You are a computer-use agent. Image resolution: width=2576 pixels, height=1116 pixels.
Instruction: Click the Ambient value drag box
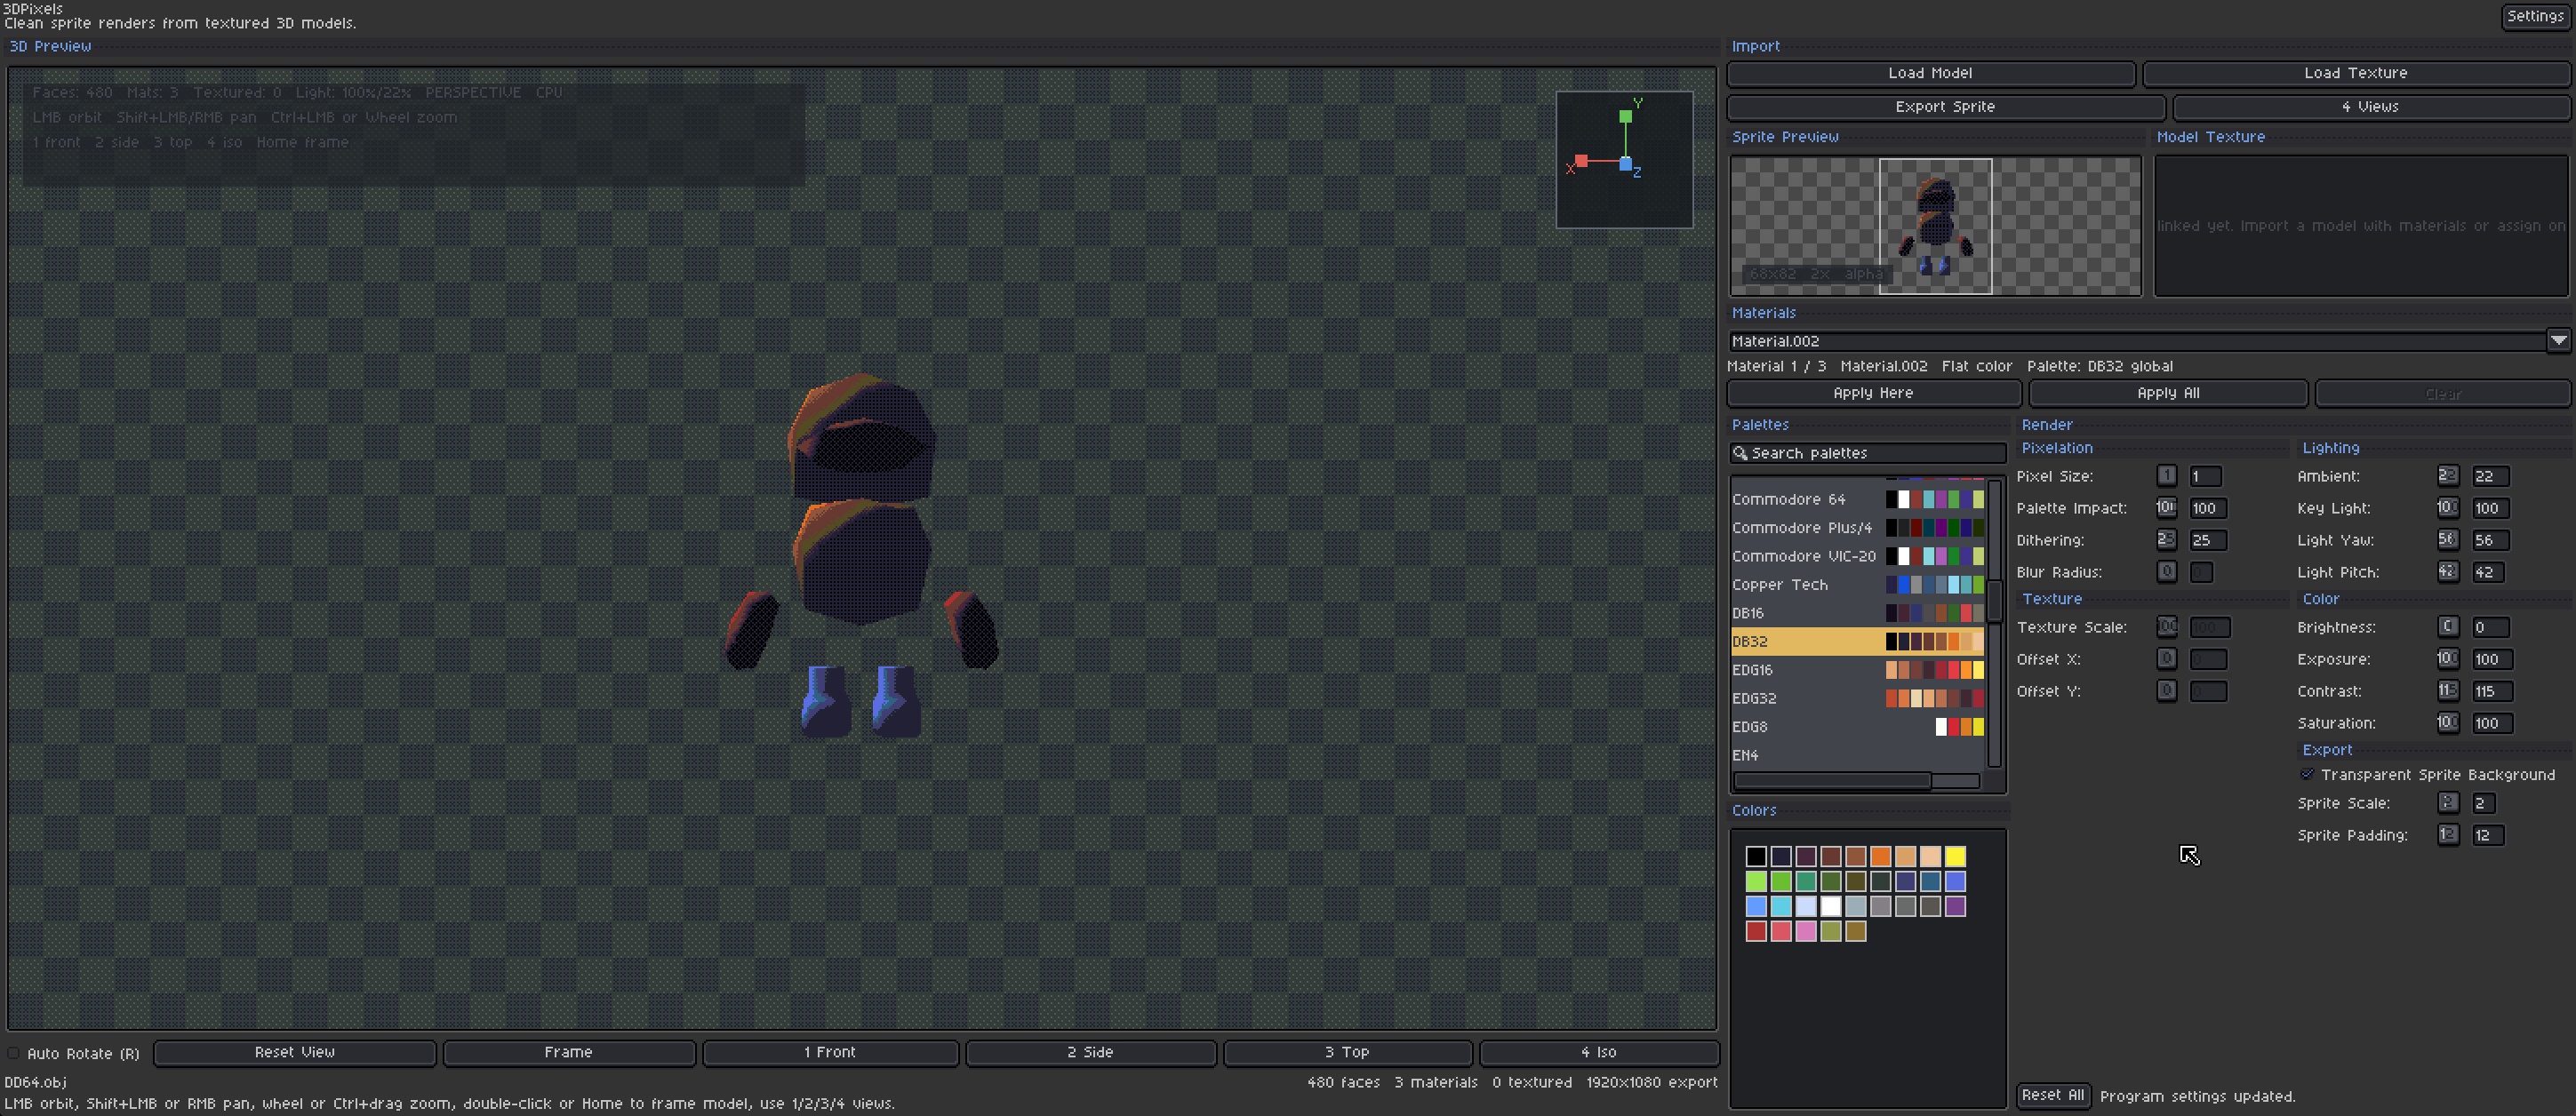click(2447, 476)
